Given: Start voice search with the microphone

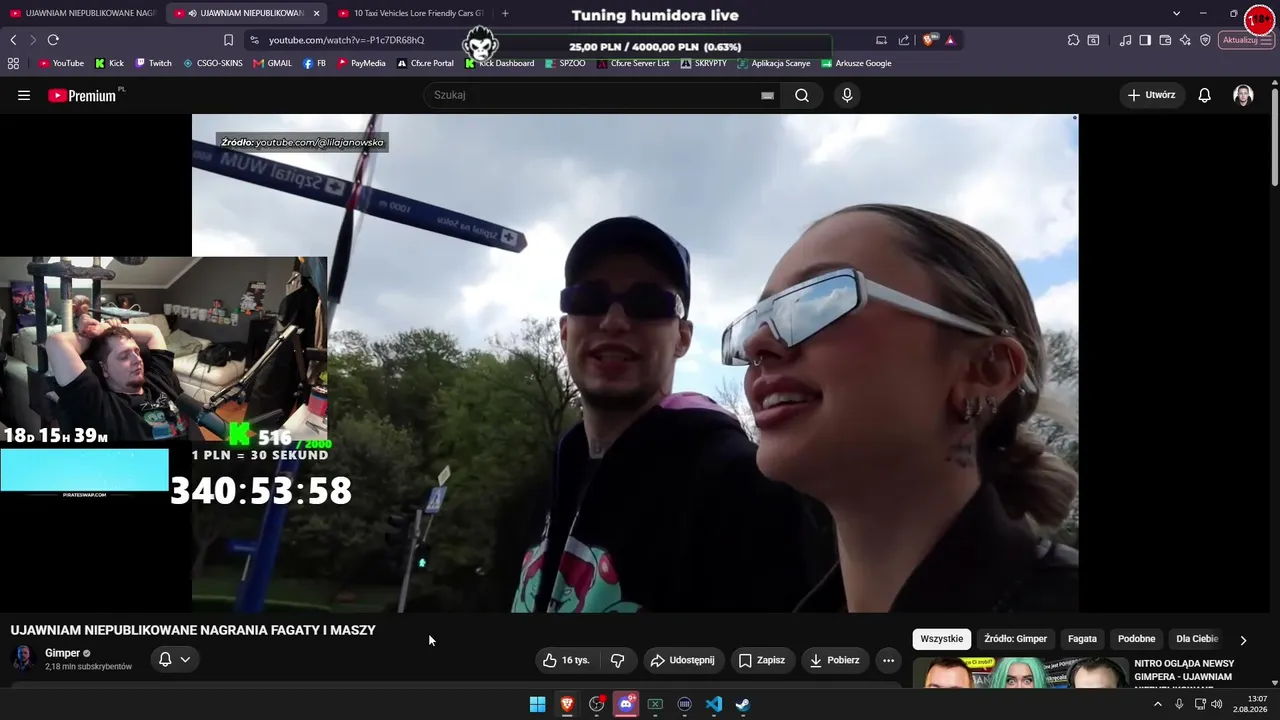Looking at the screenshot, I should coord(847,95).
